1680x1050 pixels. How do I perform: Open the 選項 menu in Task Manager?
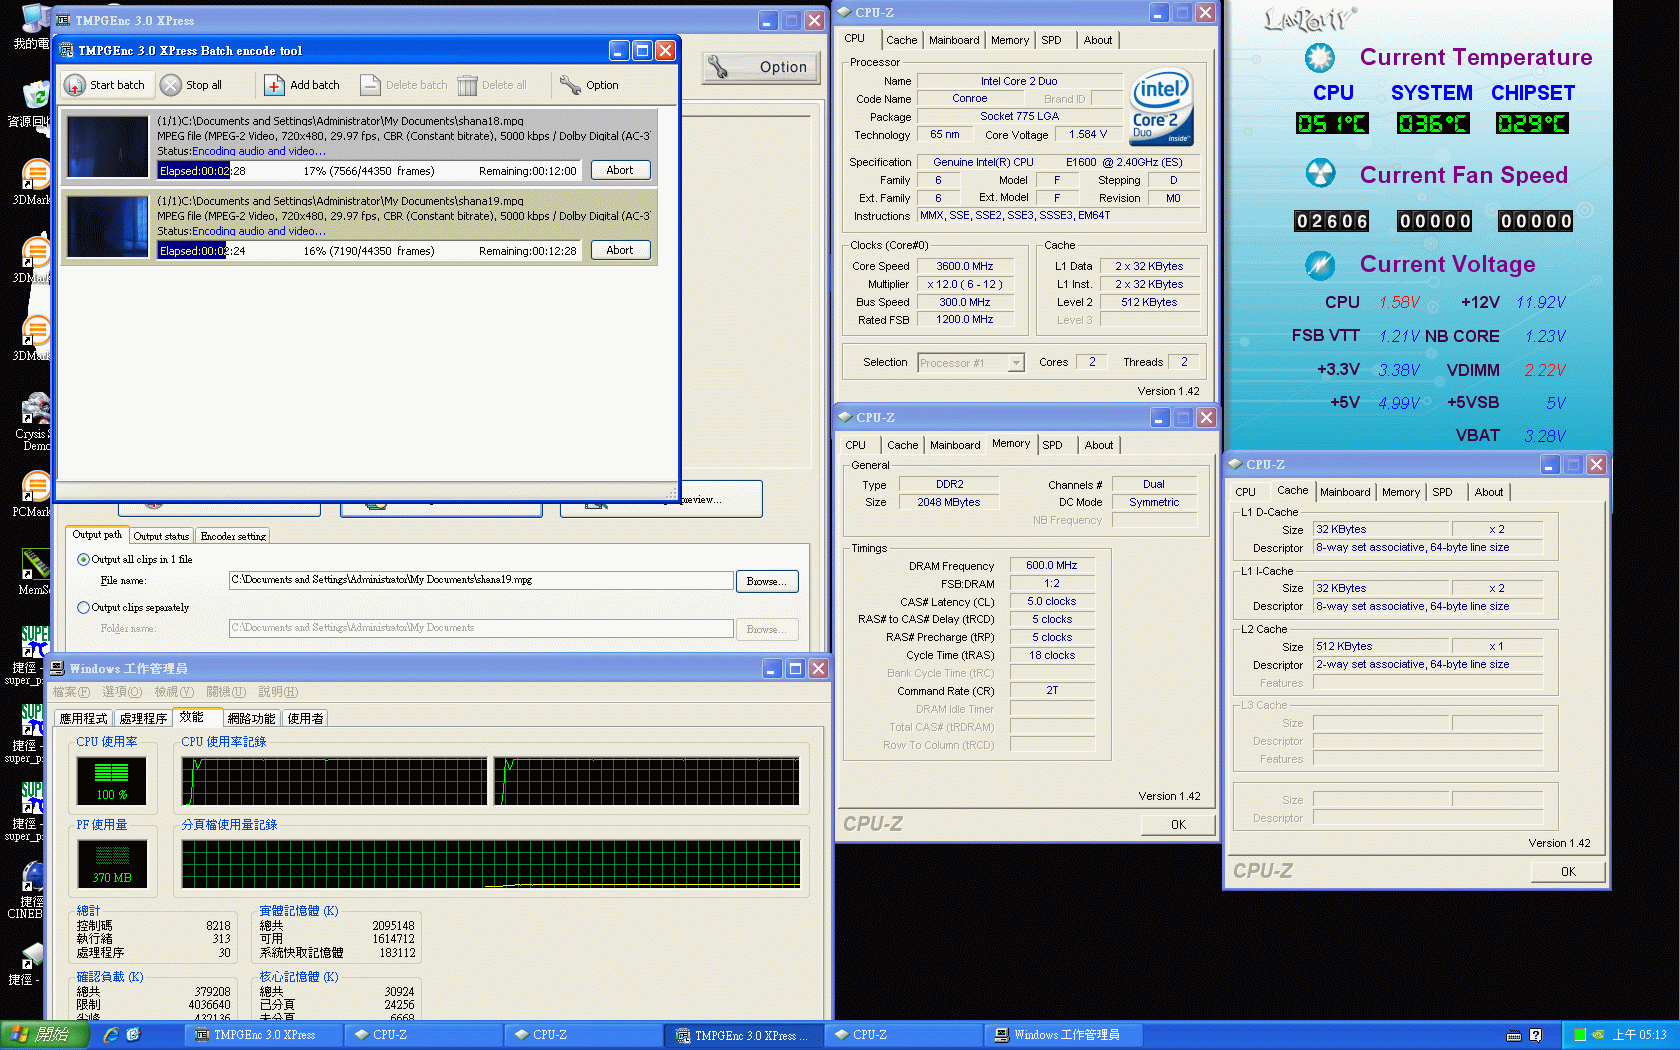point(121,692)
